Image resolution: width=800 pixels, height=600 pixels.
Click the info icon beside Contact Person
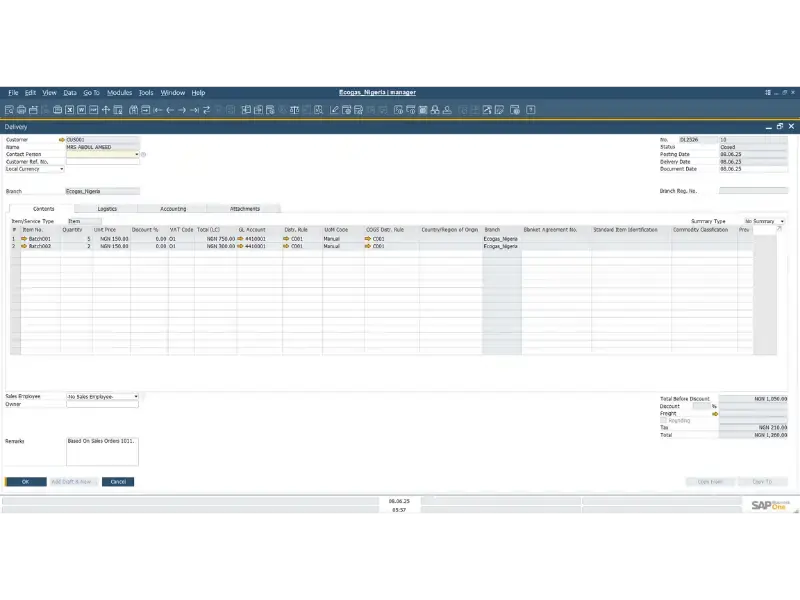[x=144, y=155]
